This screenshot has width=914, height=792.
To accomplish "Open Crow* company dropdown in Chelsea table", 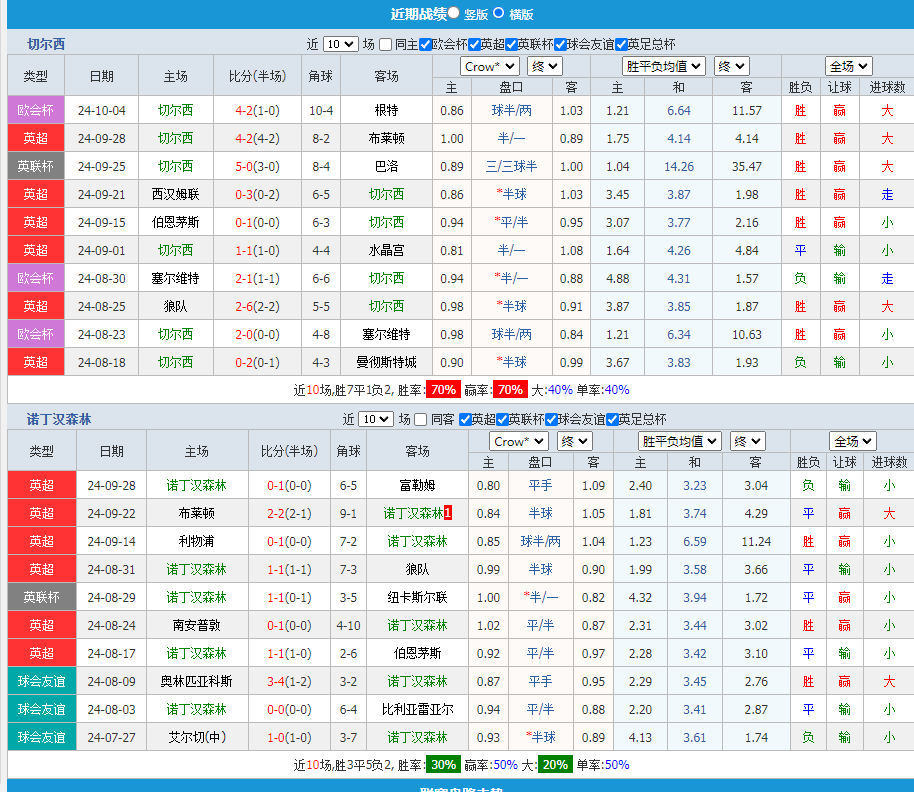I will (x=489, y=66).
